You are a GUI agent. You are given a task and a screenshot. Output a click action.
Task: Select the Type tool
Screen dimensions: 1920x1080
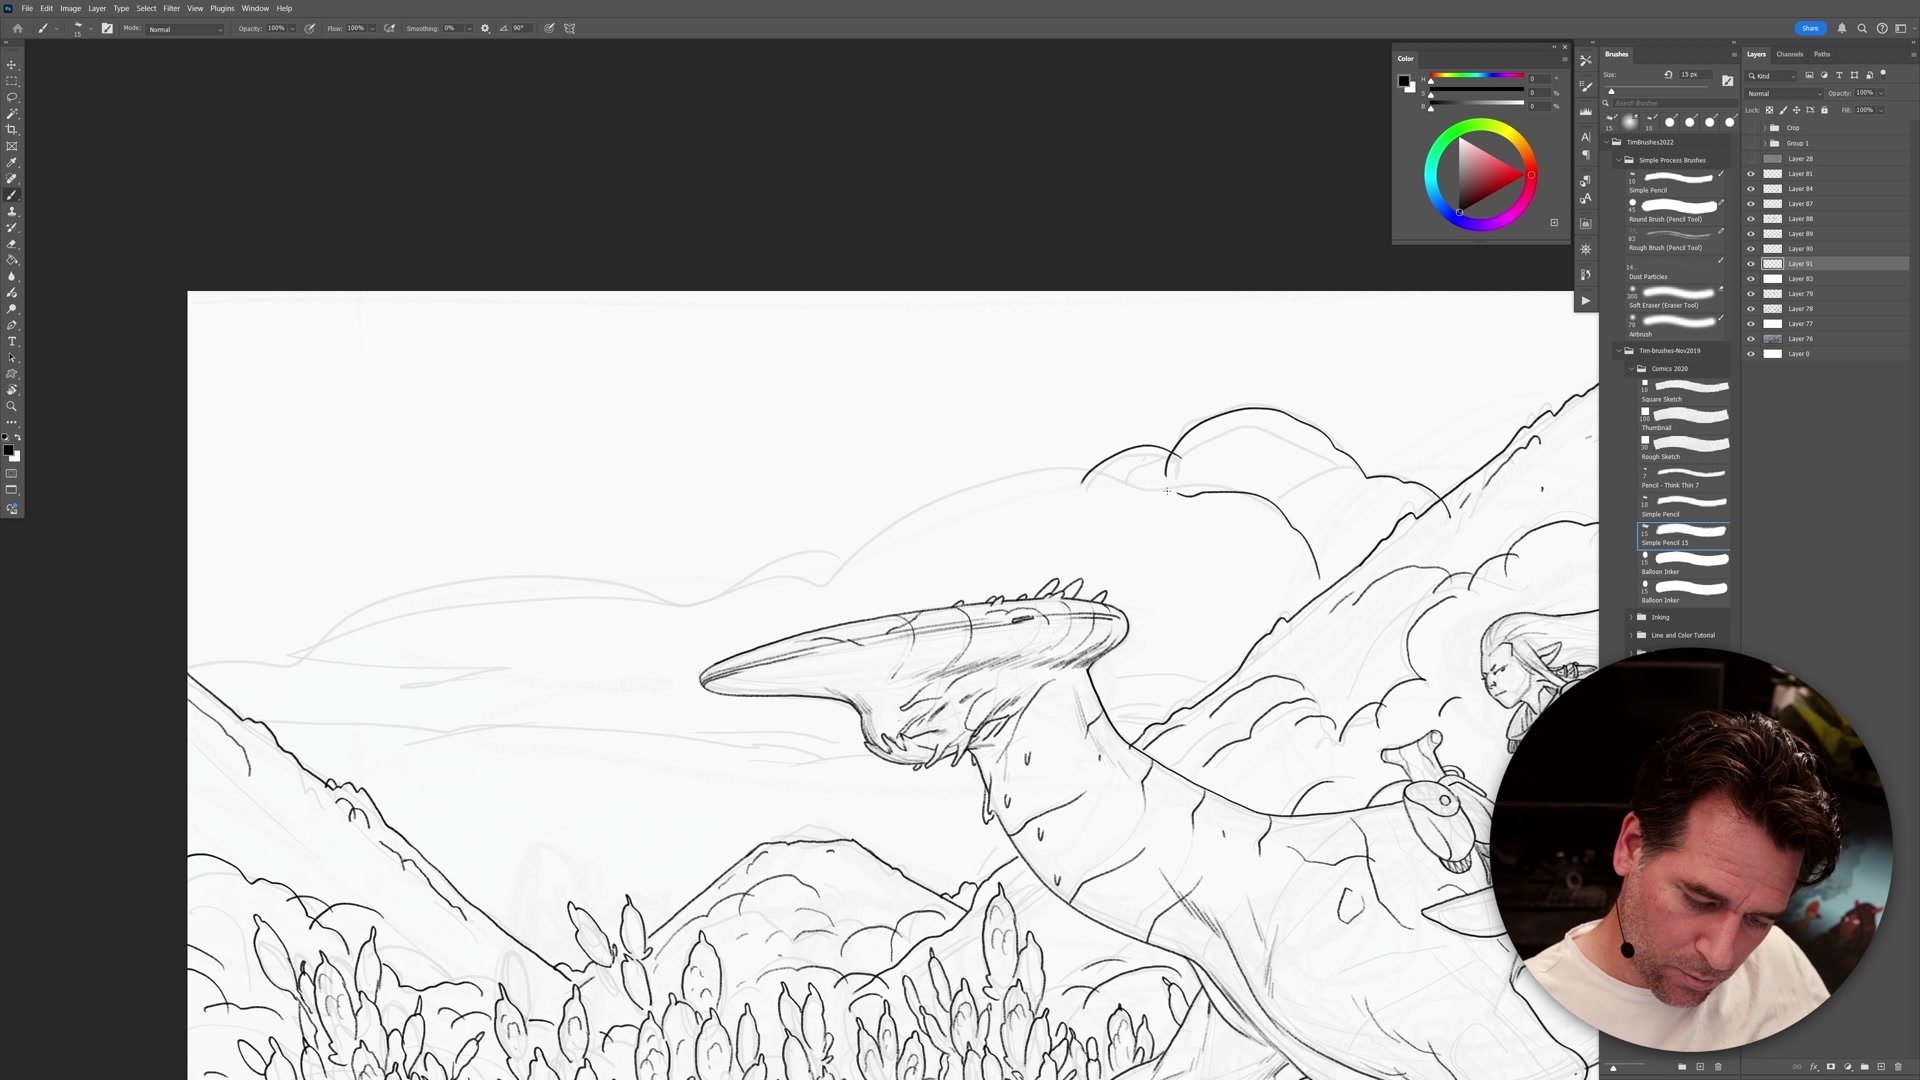12,341
